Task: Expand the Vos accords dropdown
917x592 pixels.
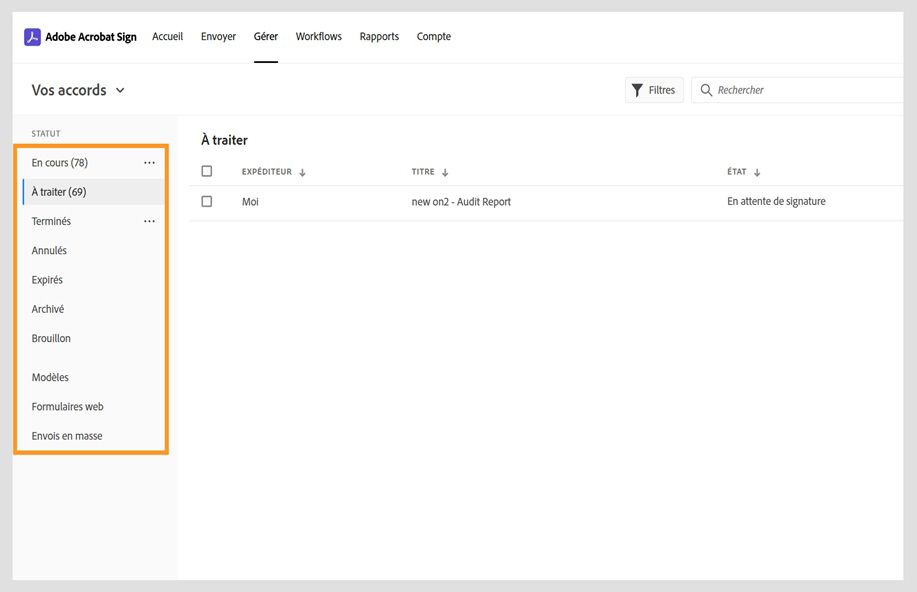Action: point(120,90)
